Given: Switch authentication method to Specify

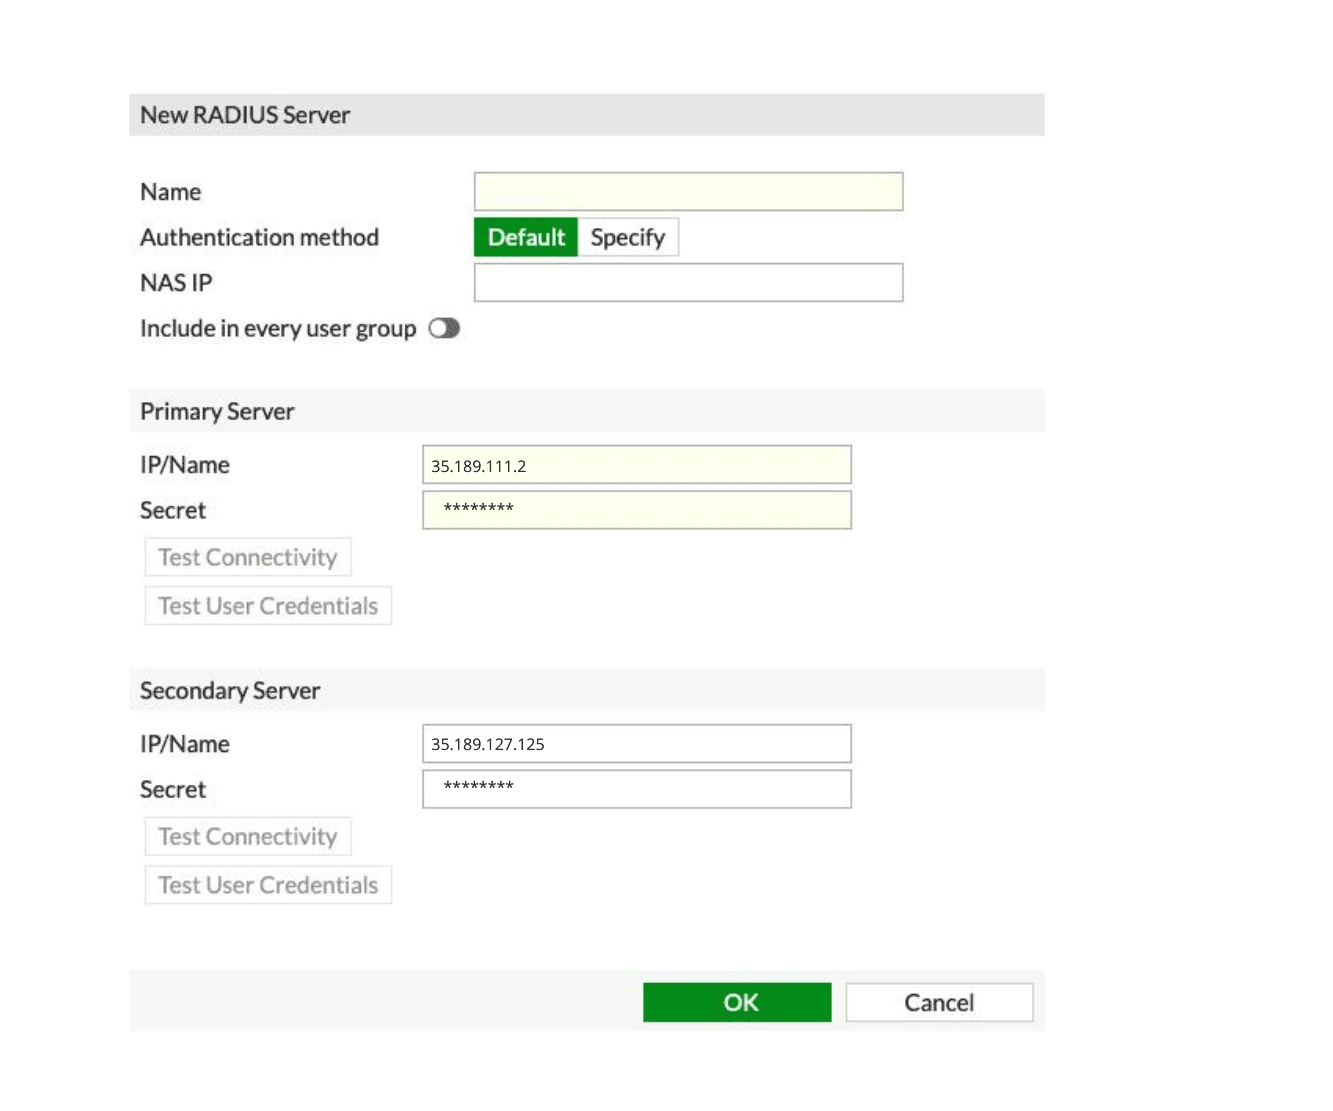Looking at the screenshot, I should pyautogui.click(x=627, y=238).
